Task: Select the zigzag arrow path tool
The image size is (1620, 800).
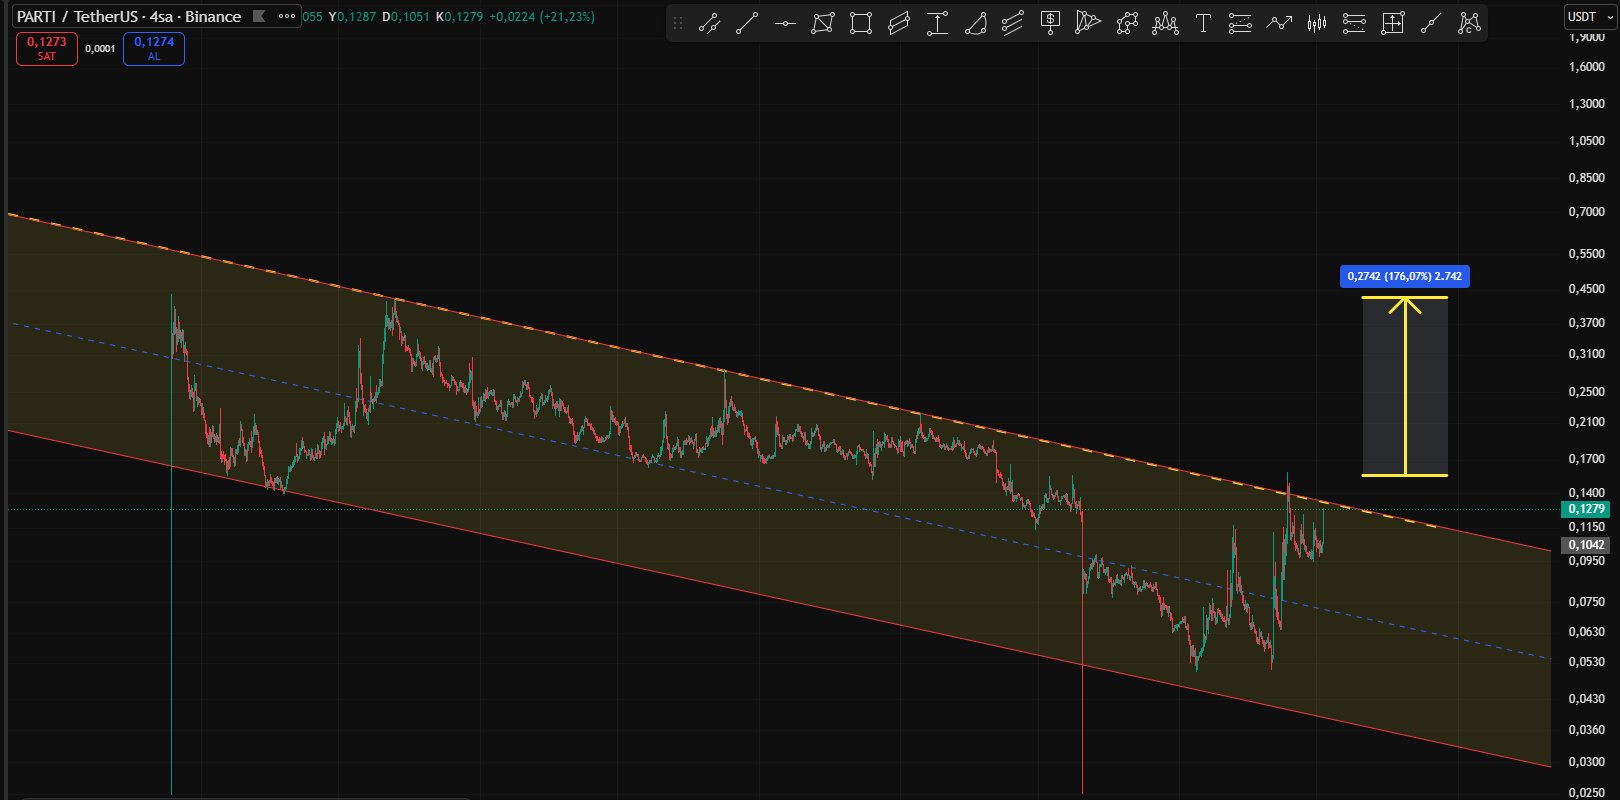Action: (x=1279, y=23)
